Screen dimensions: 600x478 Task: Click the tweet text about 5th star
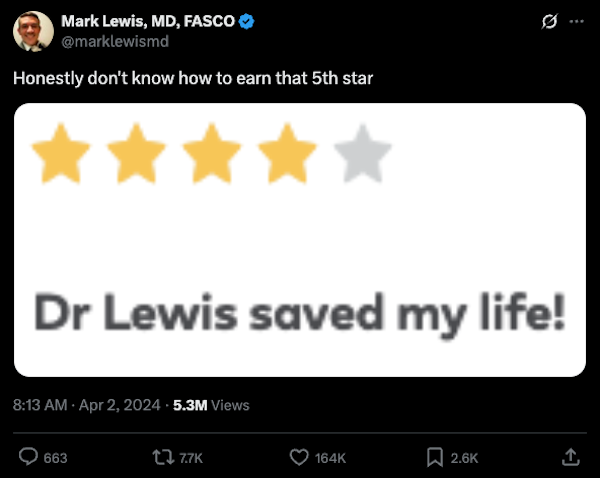(193, 78)
